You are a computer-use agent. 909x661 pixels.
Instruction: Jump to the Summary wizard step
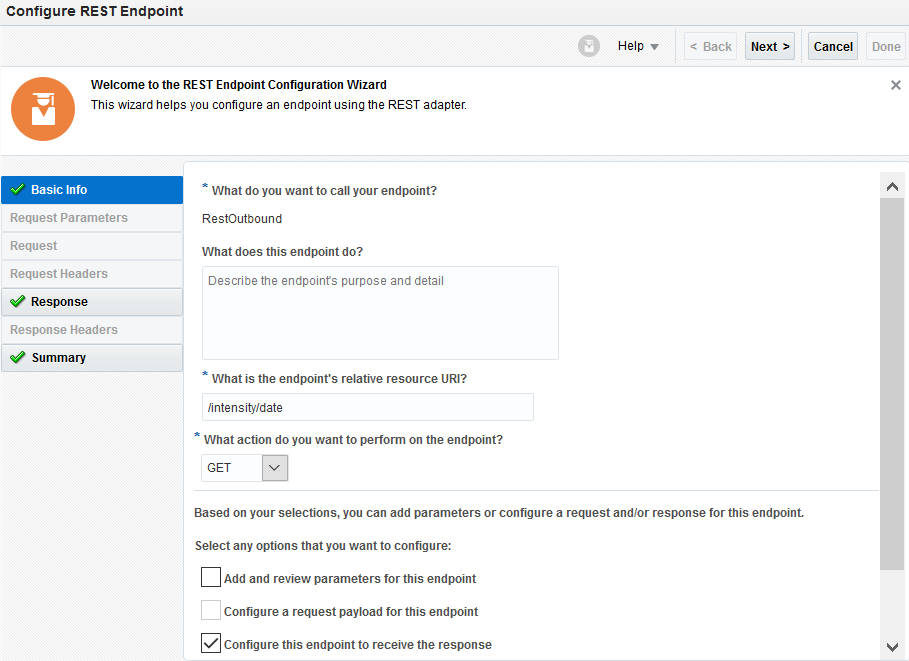[58, 358]
